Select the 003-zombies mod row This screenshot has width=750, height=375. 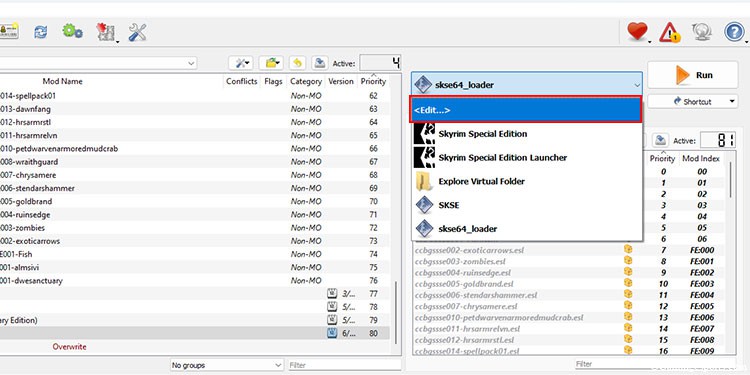tap(195, 228)
